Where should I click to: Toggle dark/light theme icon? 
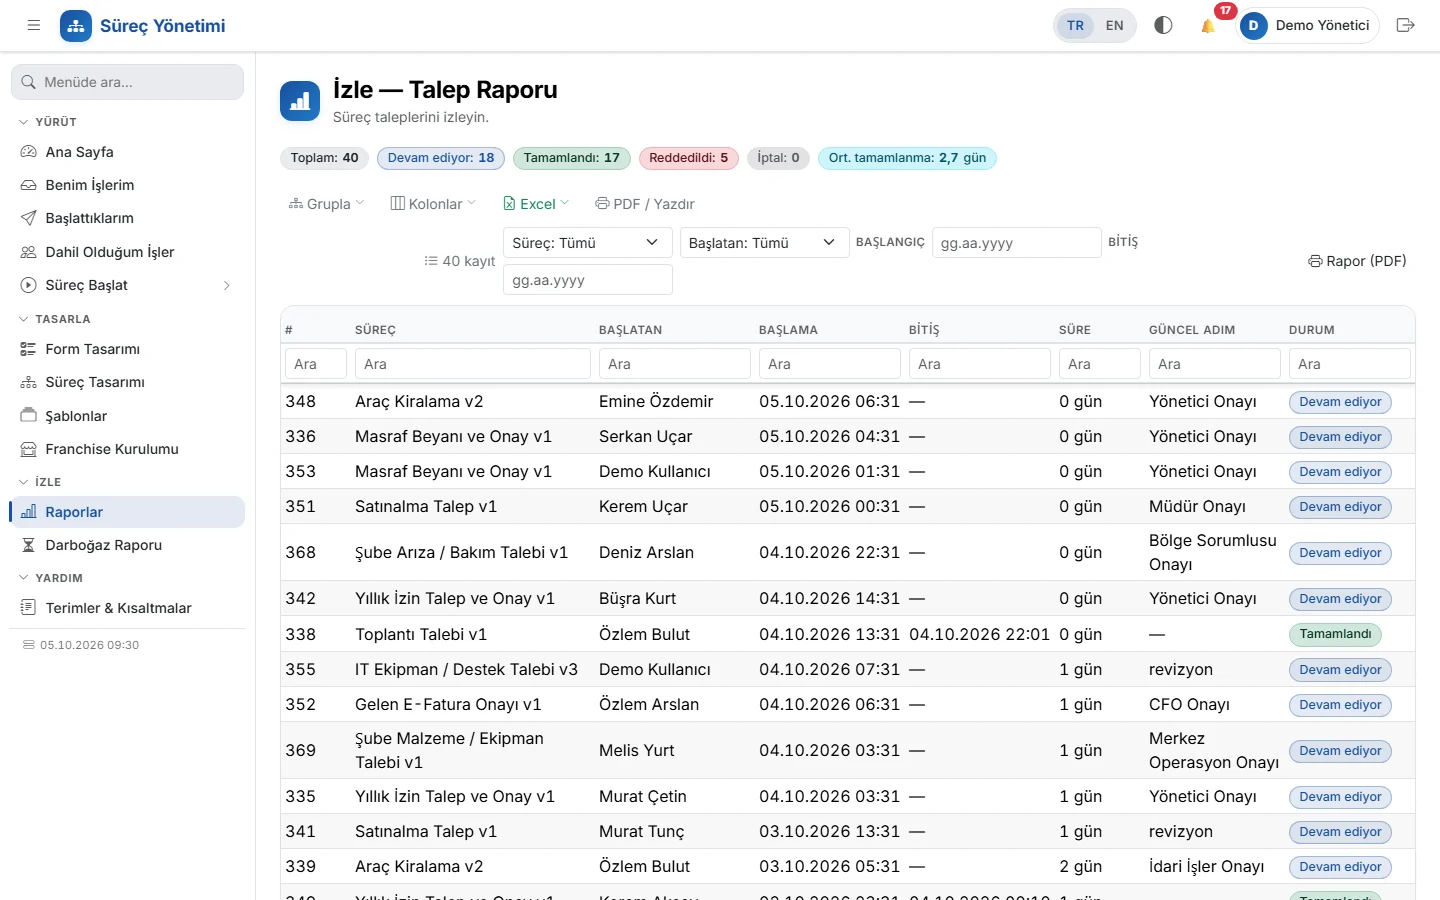pos(1163,25)
